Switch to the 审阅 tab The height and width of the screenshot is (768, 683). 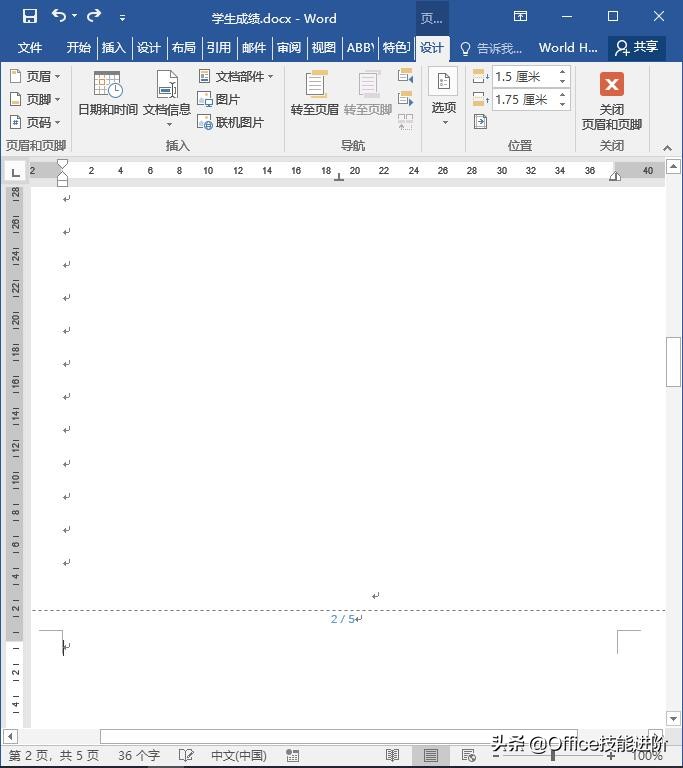[x=289, y=48]
